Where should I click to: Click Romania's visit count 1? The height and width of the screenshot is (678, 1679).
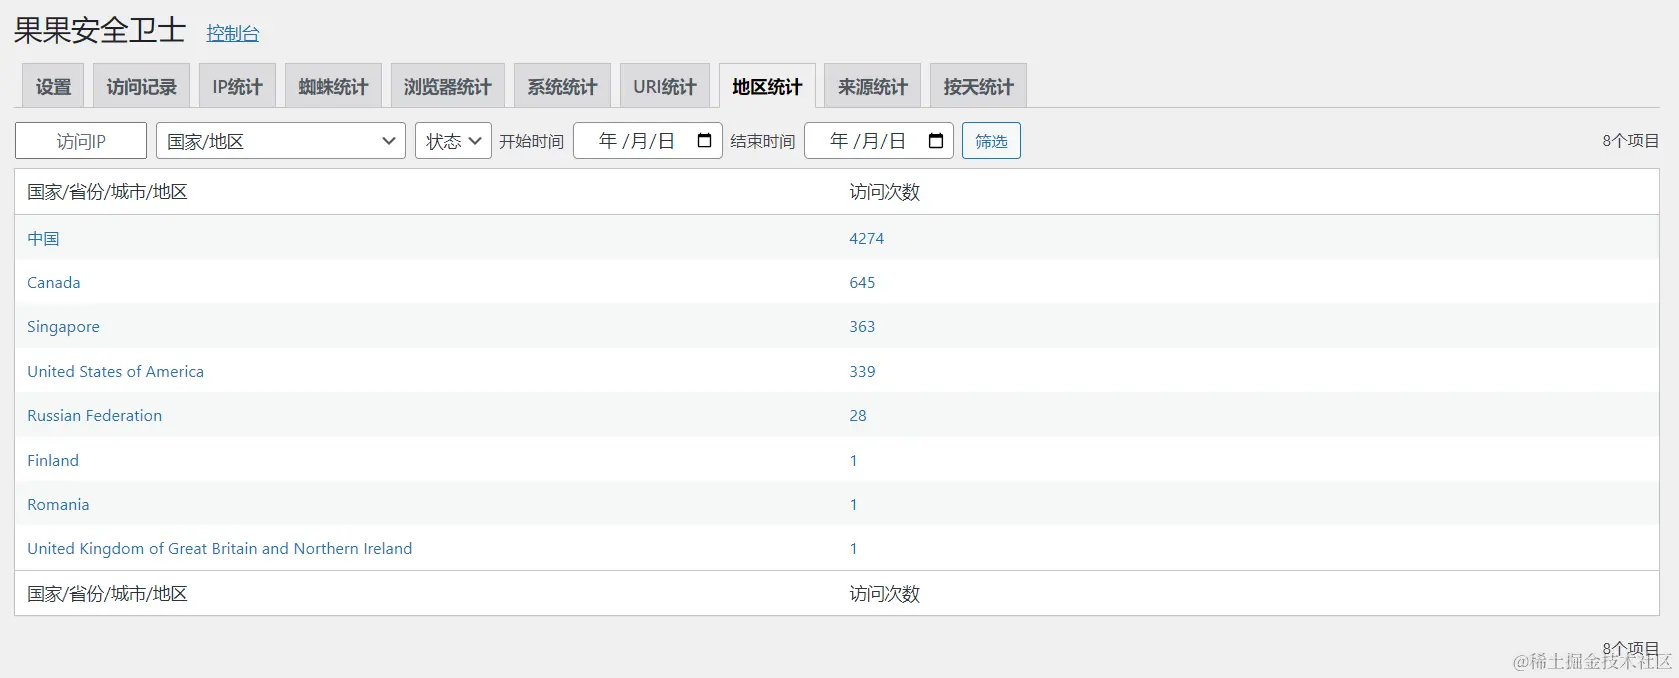point(854,504)
